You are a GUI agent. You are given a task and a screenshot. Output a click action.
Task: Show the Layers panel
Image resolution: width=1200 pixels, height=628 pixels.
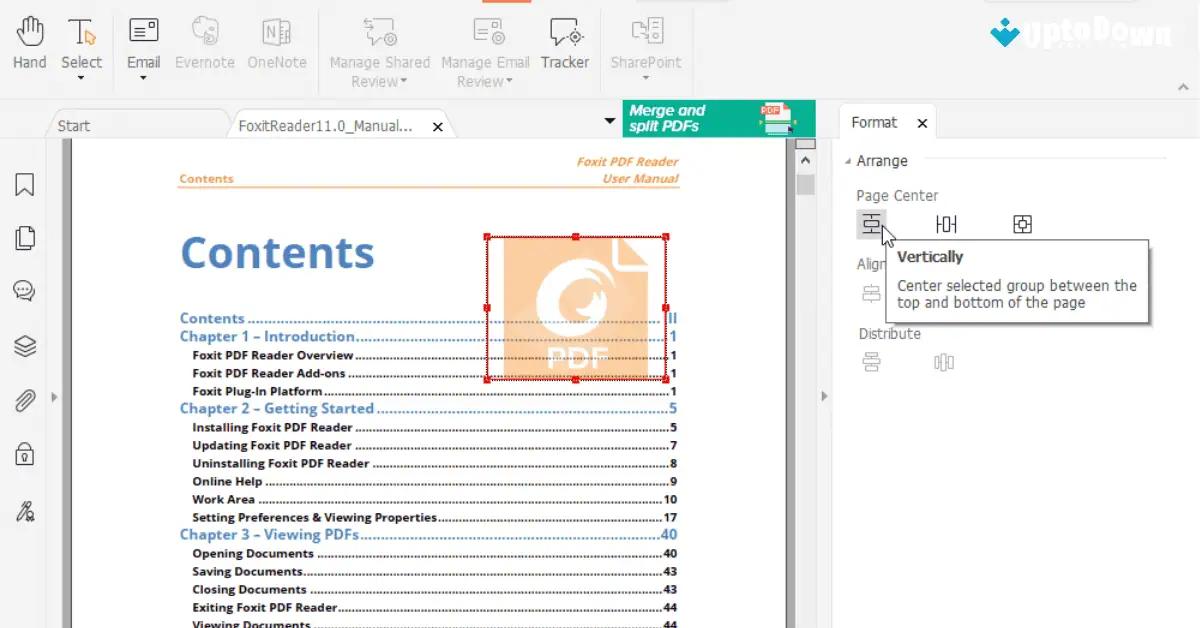tap(25, 346)
